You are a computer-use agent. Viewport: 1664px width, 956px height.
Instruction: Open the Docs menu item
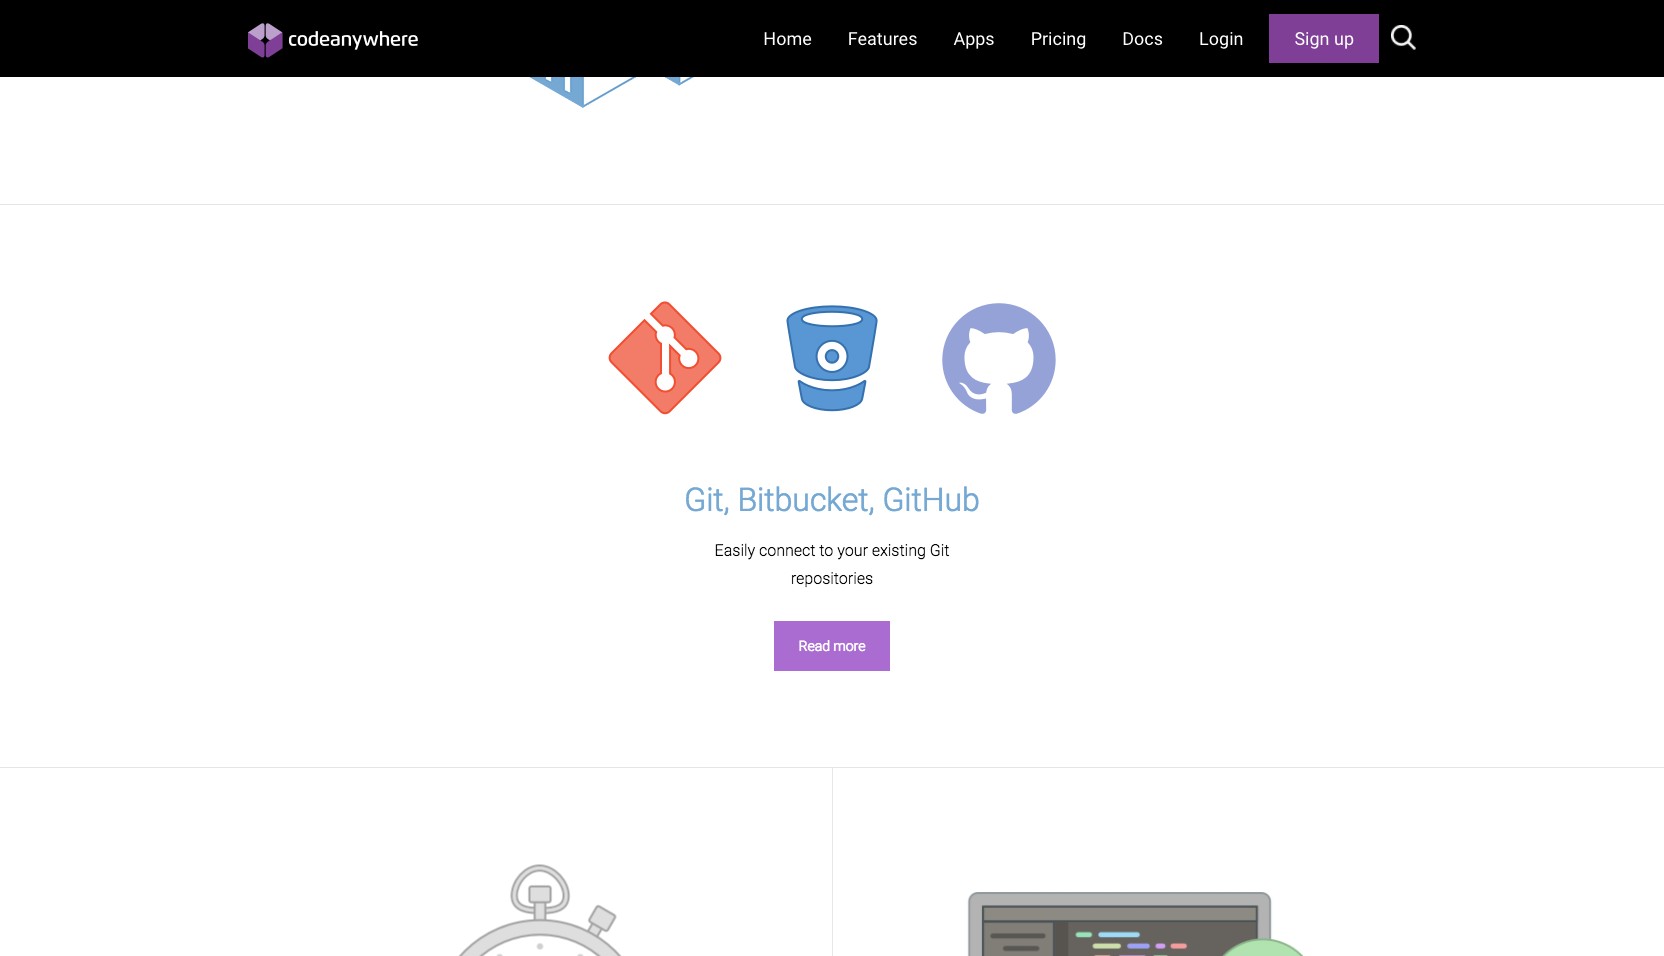click(1142, 39)
